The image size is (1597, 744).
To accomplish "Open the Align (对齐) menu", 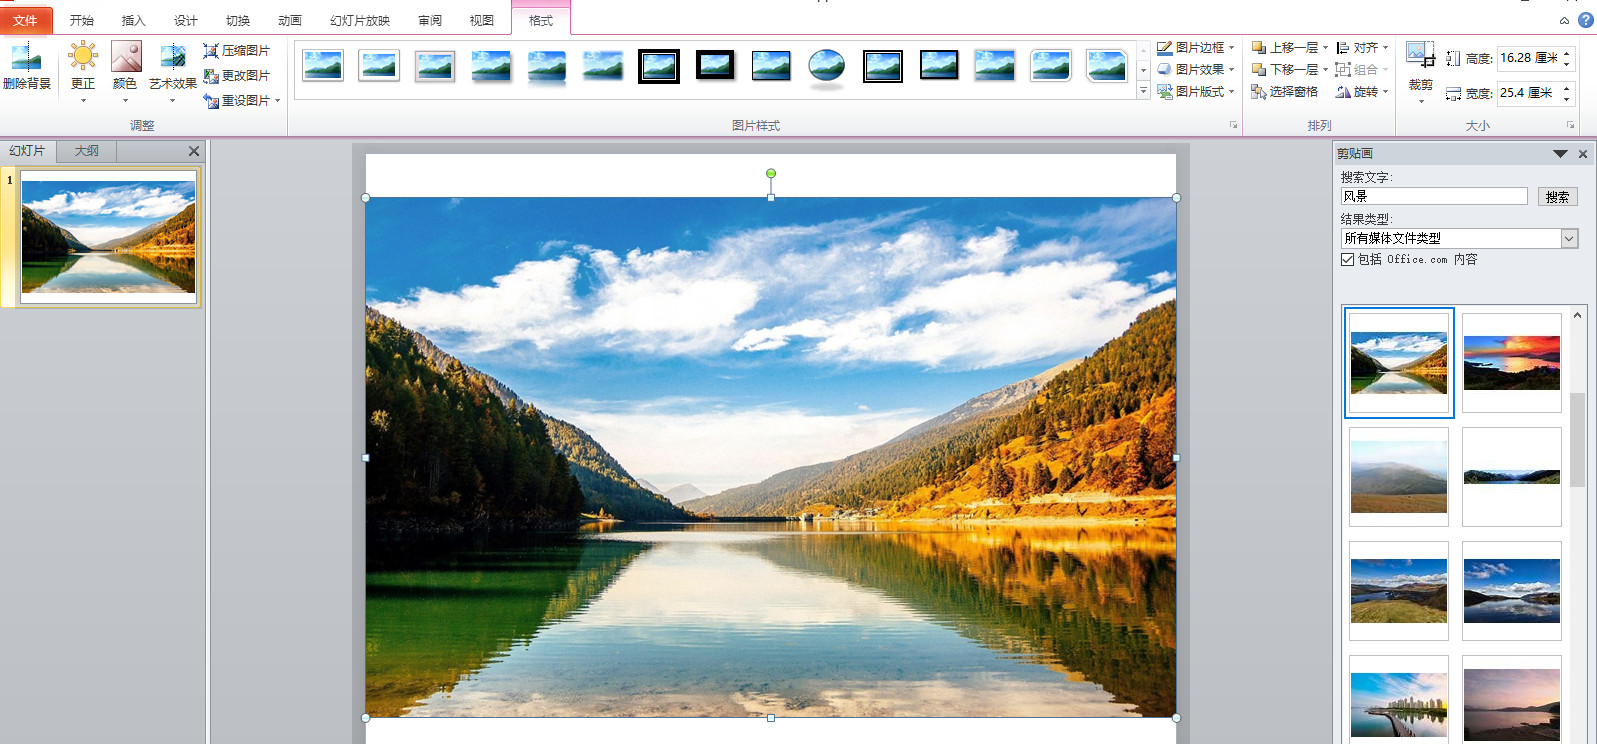I will [x=1362, y=47].
